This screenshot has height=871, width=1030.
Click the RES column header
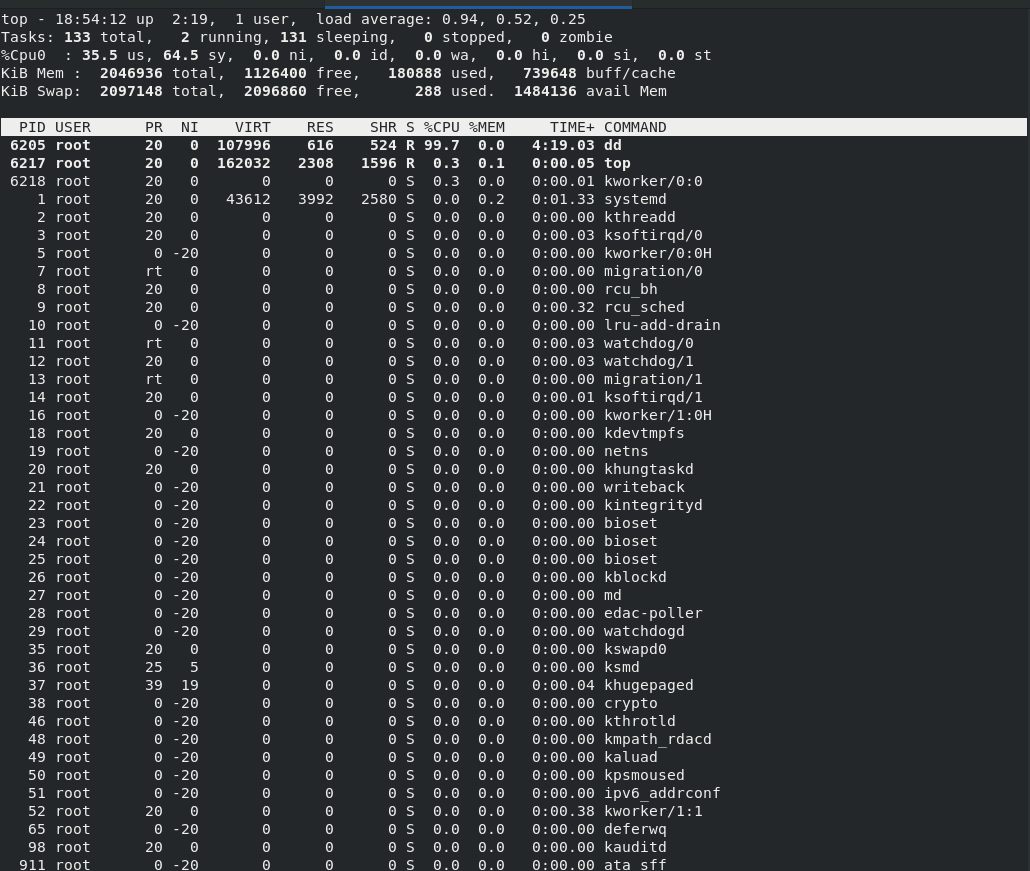pos(320,127)
